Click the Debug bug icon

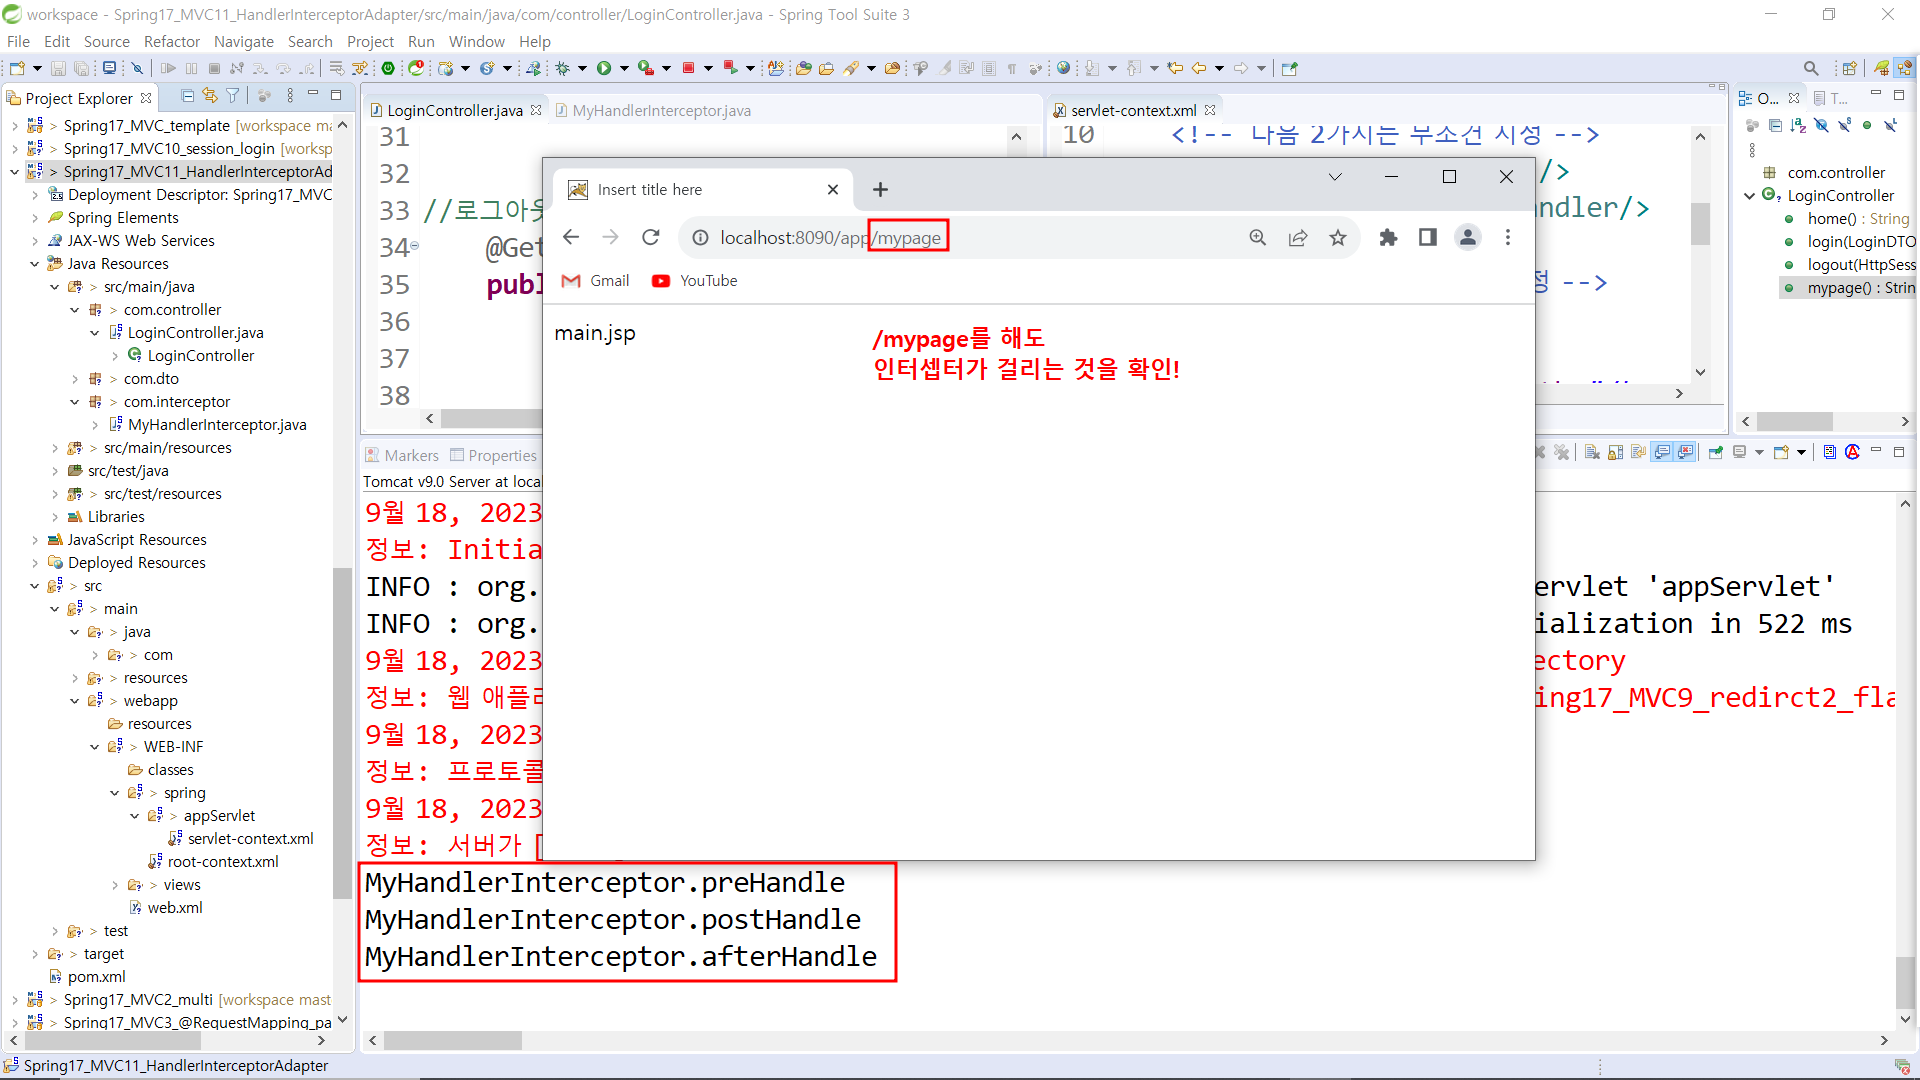[563, 68]
